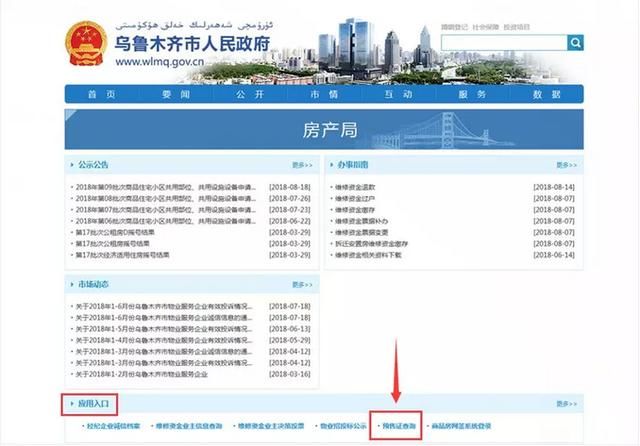The height and width of the screenshot is (446, 640).
Task: Click 投资项目 keyword above search box
Action: (x=516, y=27)
